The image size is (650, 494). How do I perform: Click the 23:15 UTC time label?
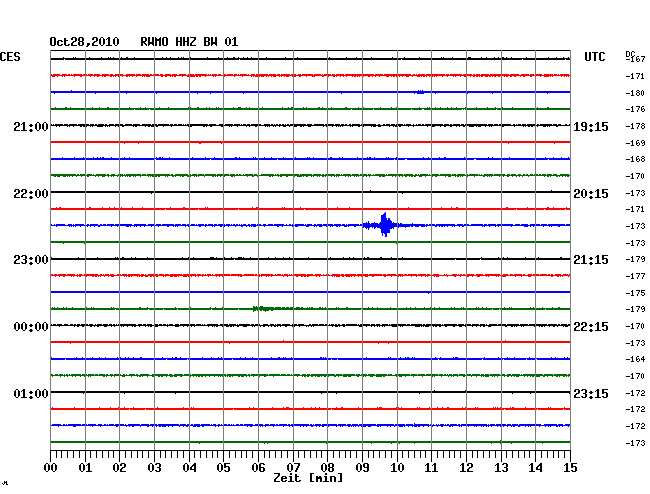[x=591, y=394]
